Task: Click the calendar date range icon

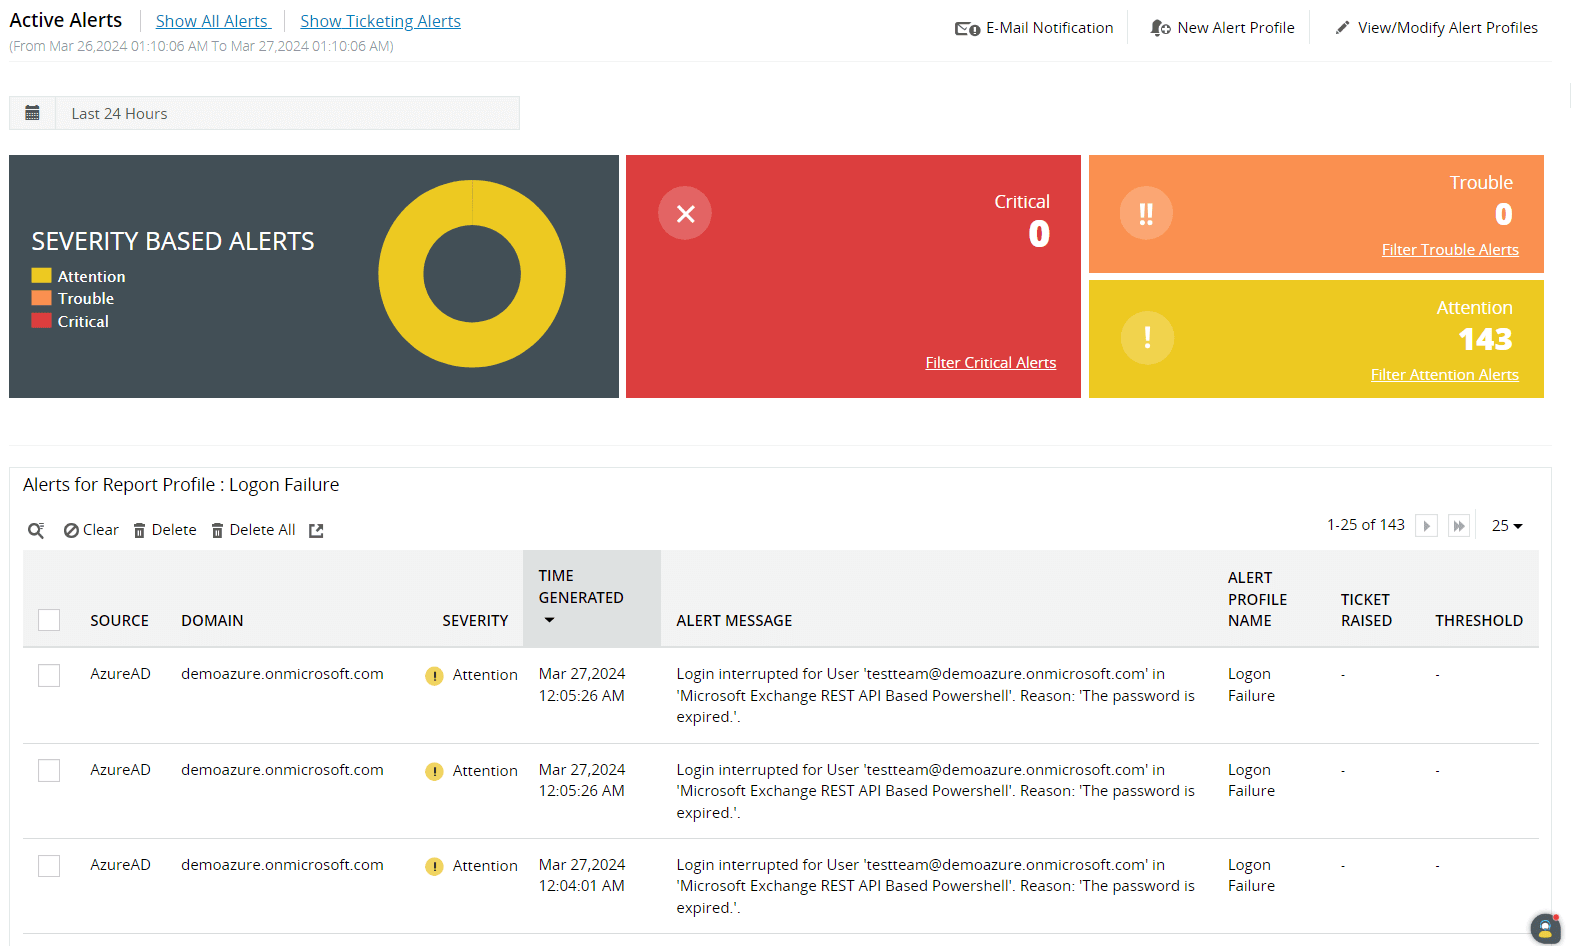Action: 32,113
